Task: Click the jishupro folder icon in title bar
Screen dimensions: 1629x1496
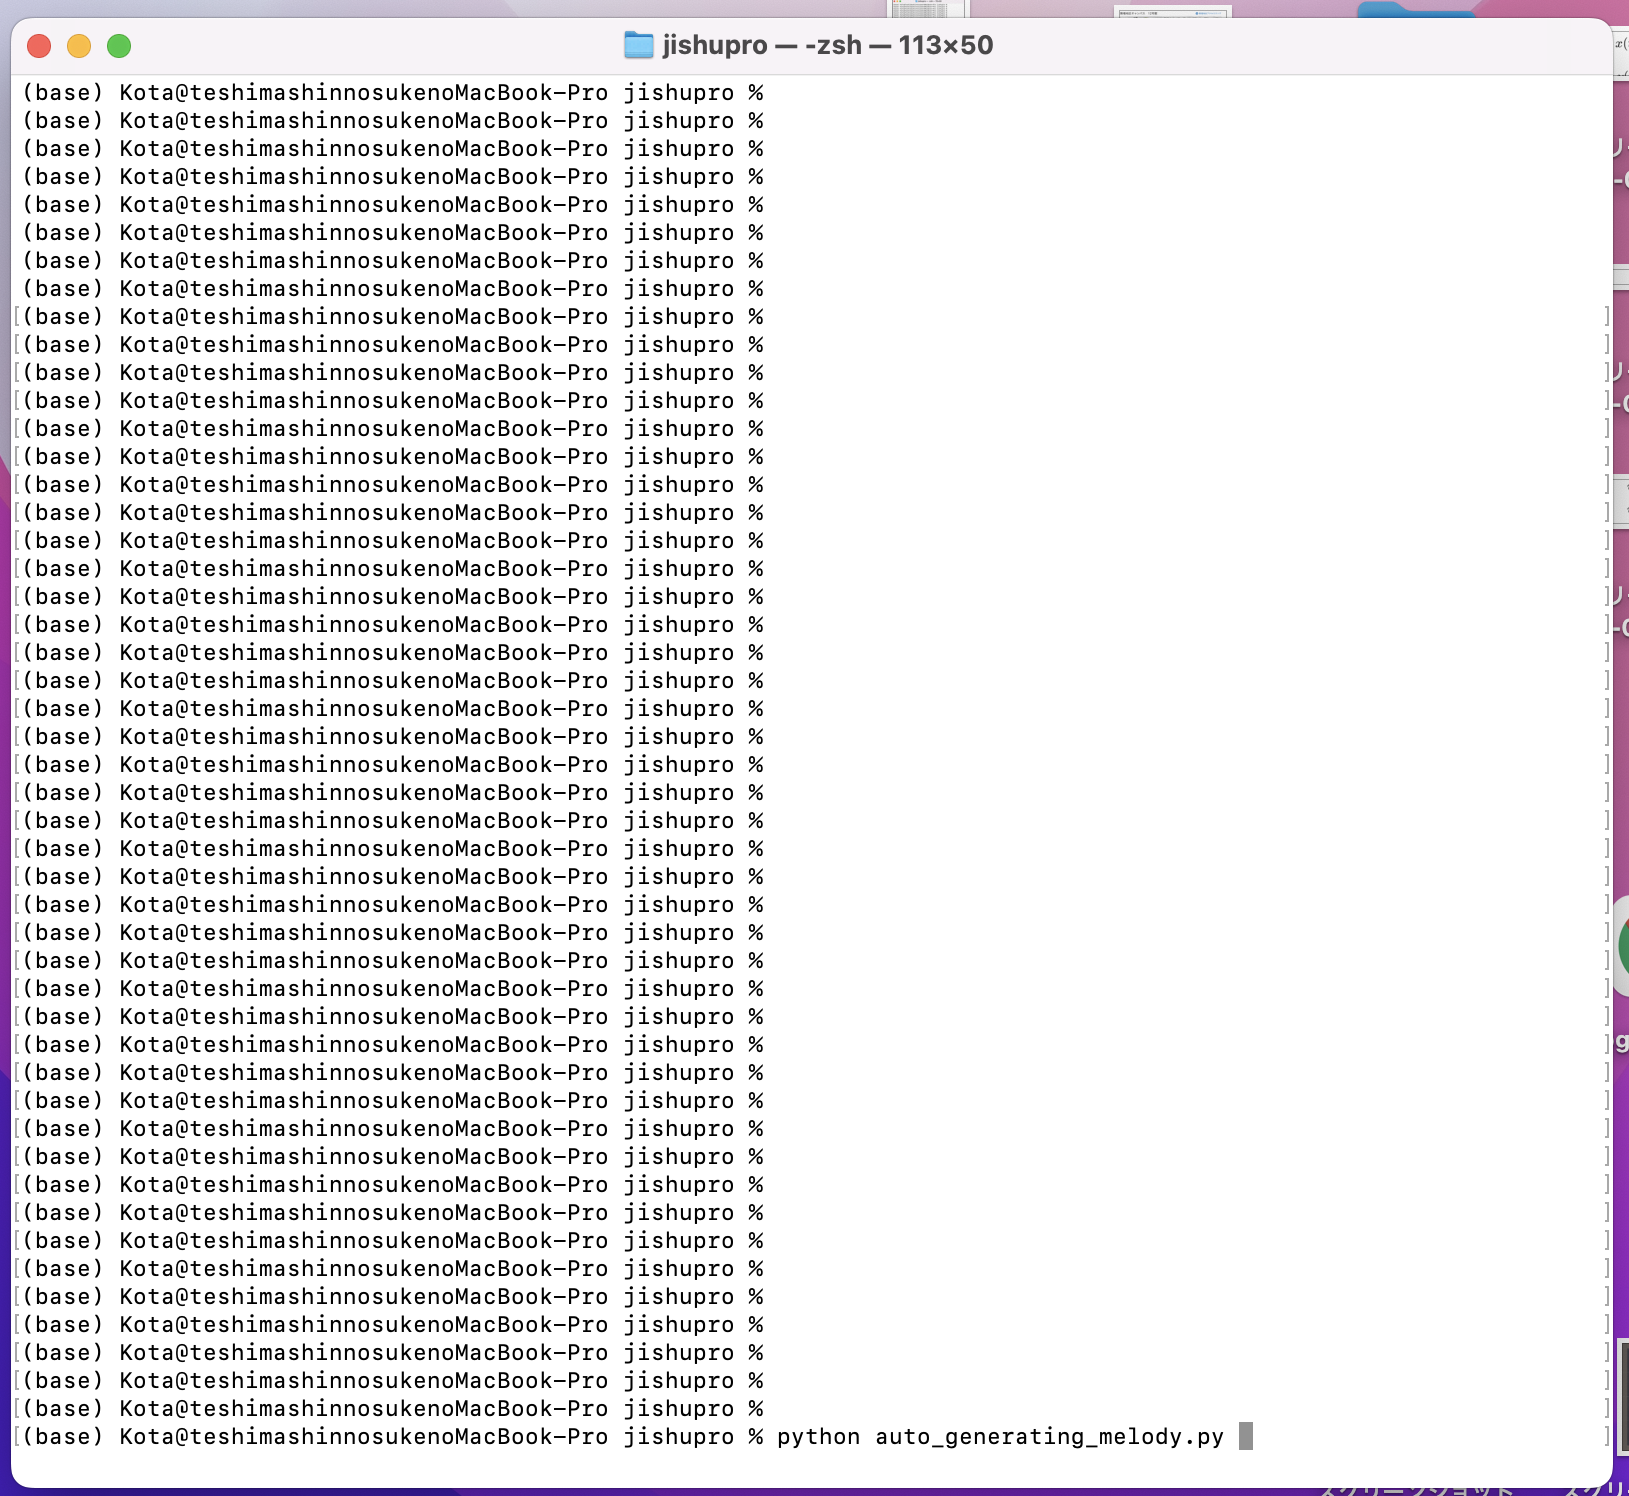Action: tap(638, 45)
